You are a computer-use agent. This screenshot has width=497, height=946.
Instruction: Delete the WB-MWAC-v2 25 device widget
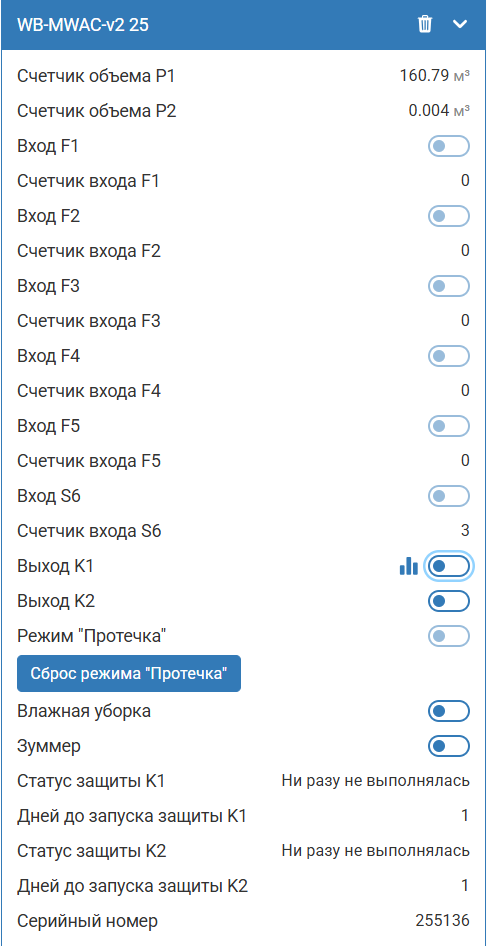425,24
